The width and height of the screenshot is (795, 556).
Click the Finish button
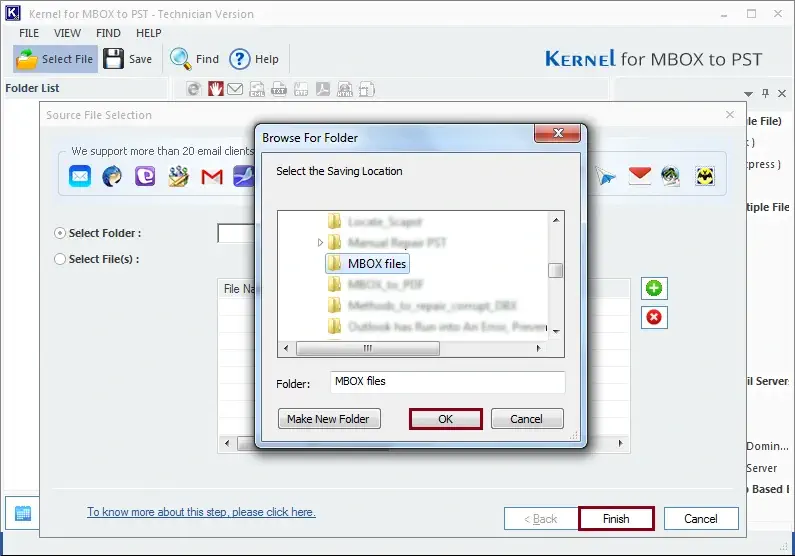pyautogui.click(x=616, y=518)
